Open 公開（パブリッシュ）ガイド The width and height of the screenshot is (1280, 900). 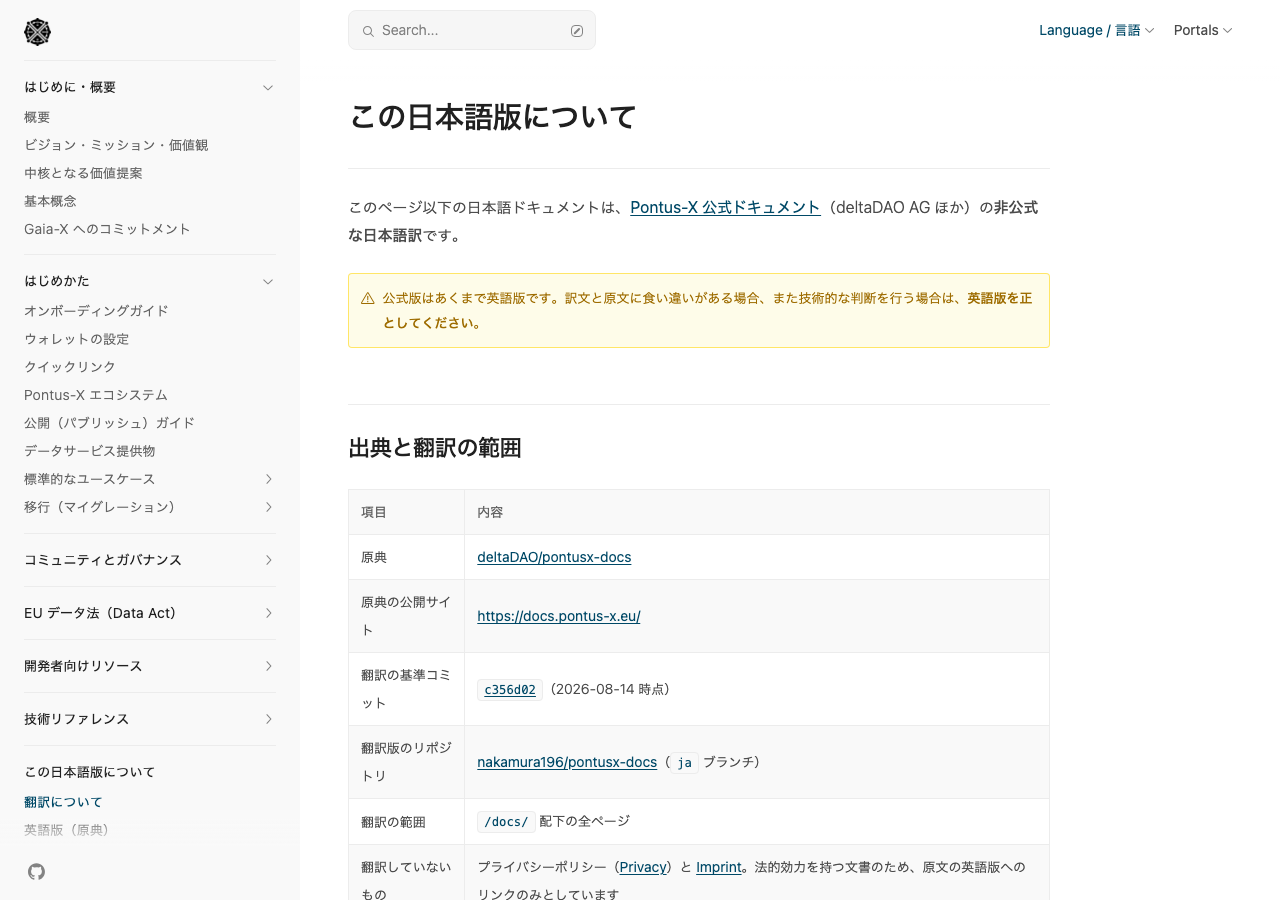point(109,423)
